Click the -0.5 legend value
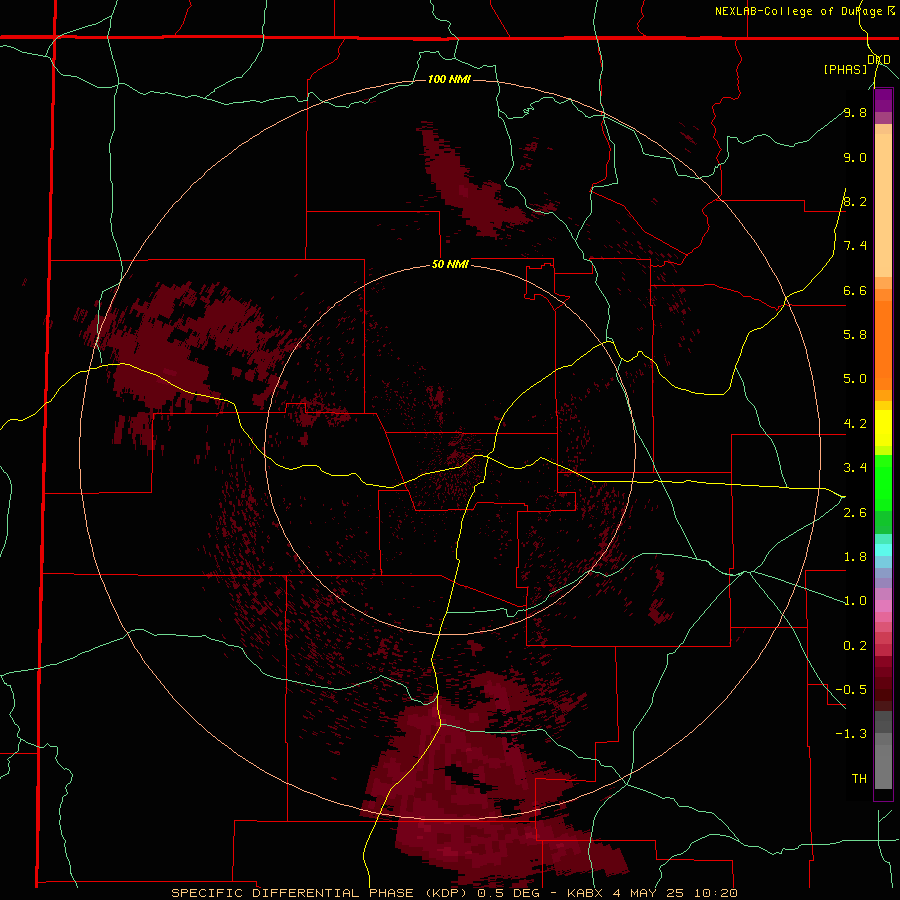 (851, 690)
